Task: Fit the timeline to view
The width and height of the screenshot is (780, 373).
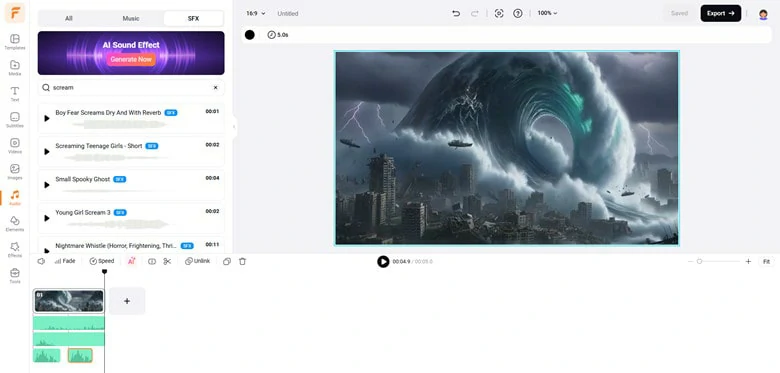Action: [x=767, y=262]
